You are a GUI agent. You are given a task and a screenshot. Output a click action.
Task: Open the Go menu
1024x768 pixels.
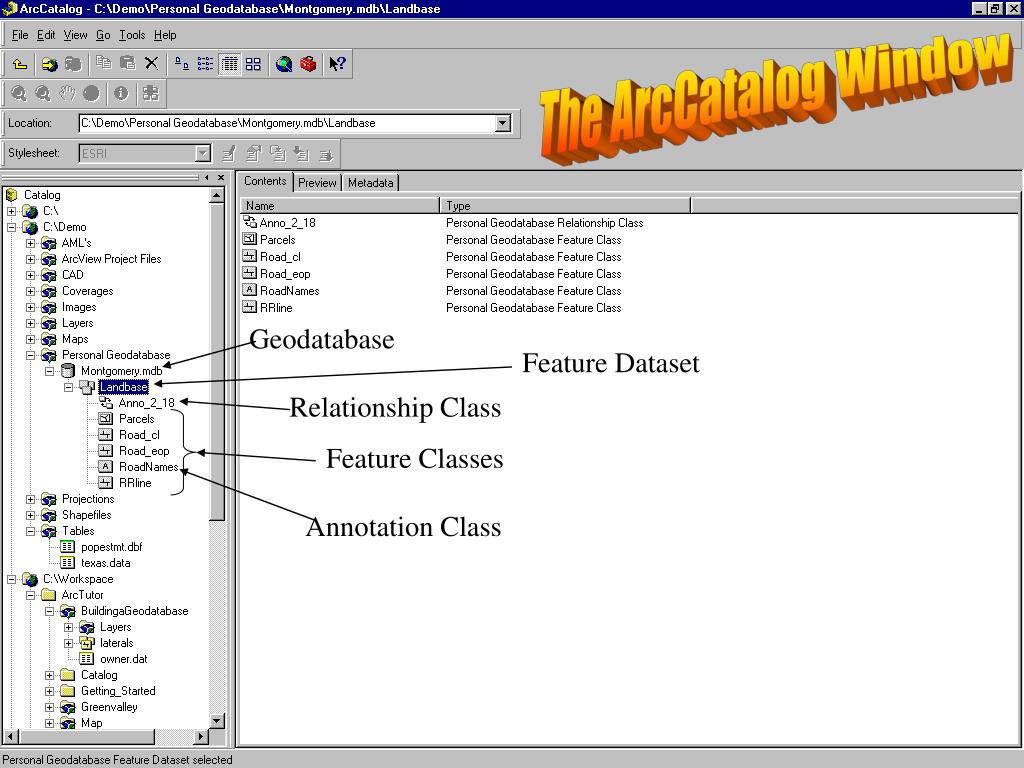click(x=103, y=35)
